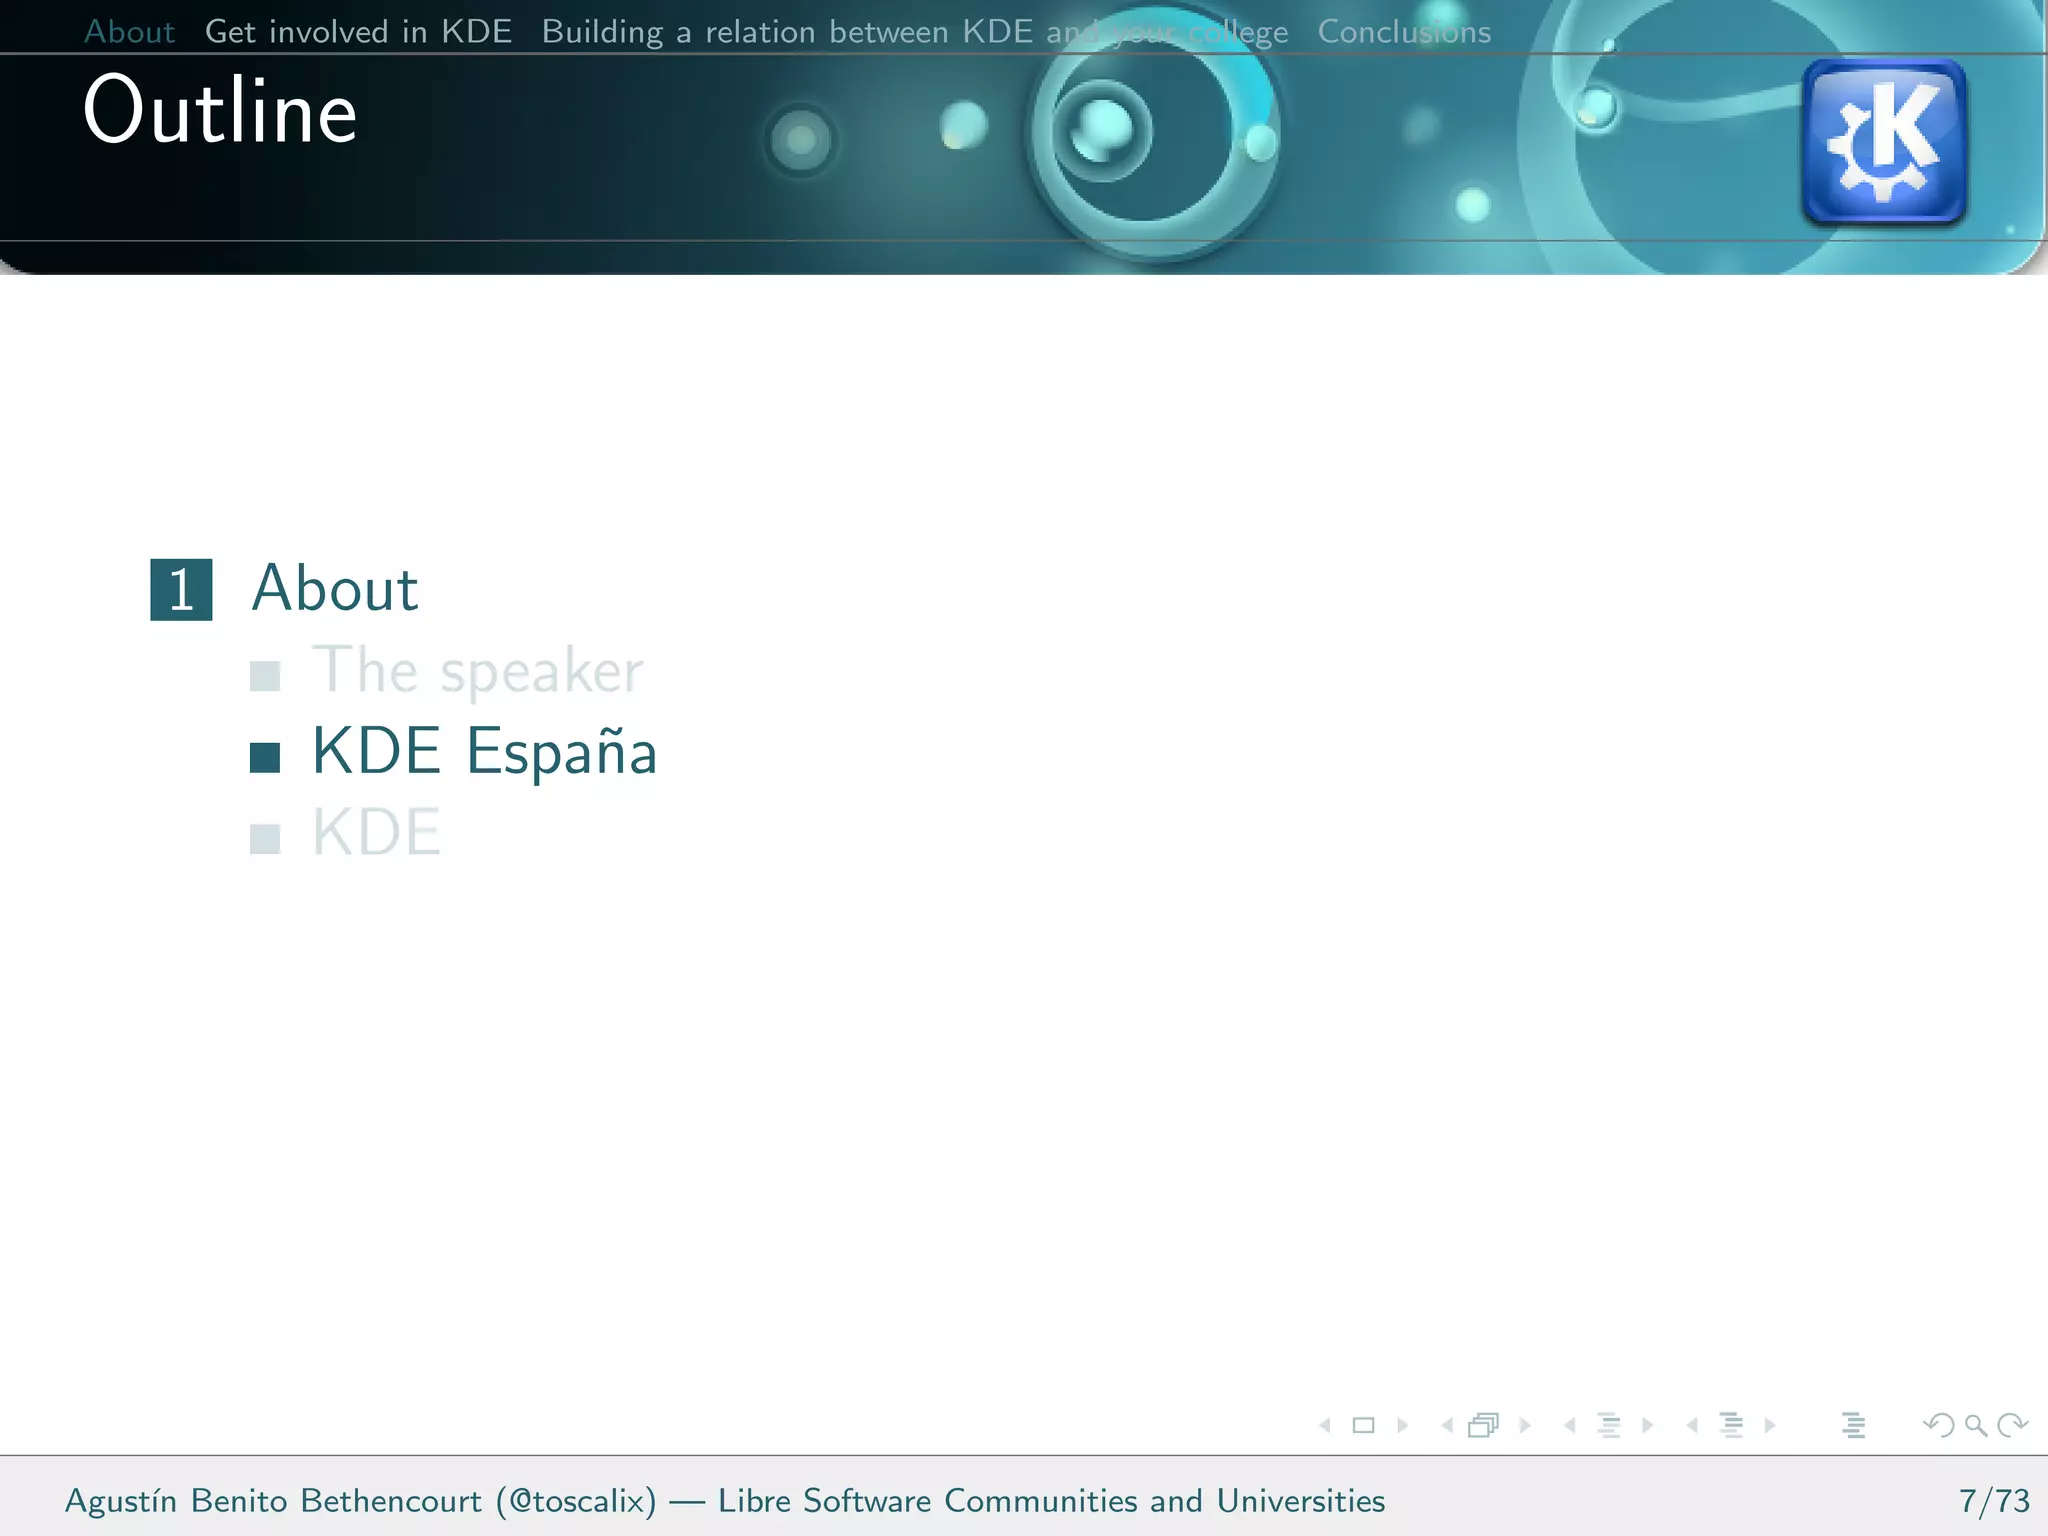Click the numbered 1 section box
This screenshot has height=1536, width=2048.
pyautogui.click(x=181, y=590)
